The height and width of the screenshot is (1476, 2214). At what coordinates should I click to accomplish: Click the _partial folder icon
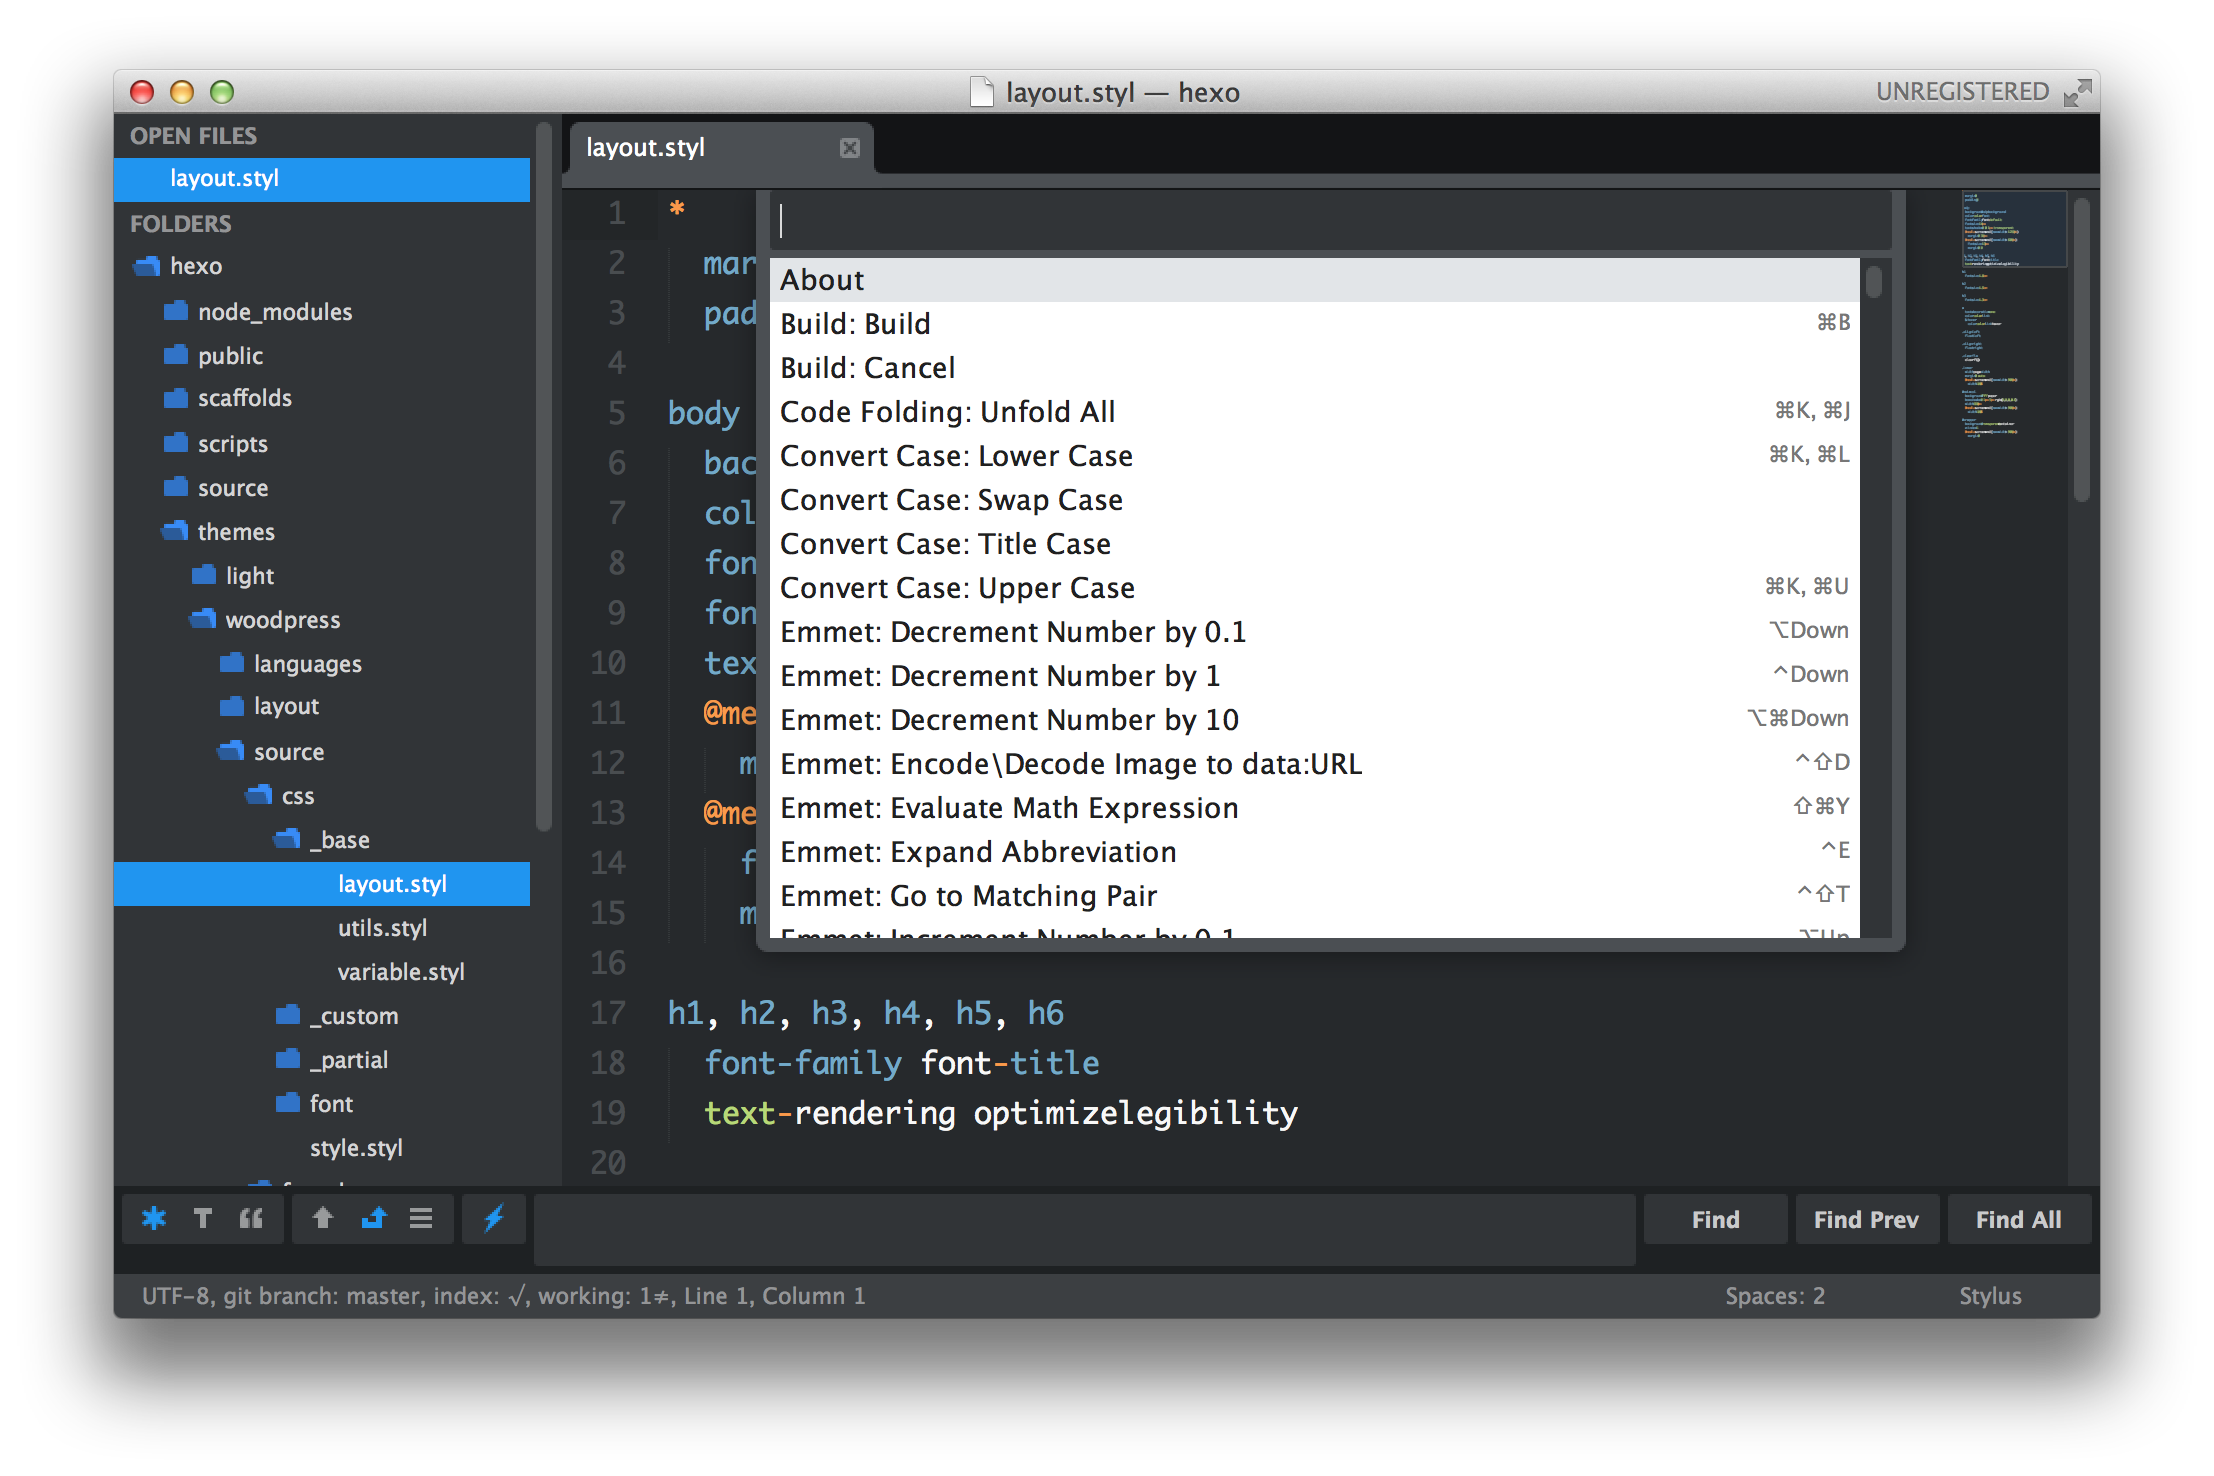tap(288, 1058)
